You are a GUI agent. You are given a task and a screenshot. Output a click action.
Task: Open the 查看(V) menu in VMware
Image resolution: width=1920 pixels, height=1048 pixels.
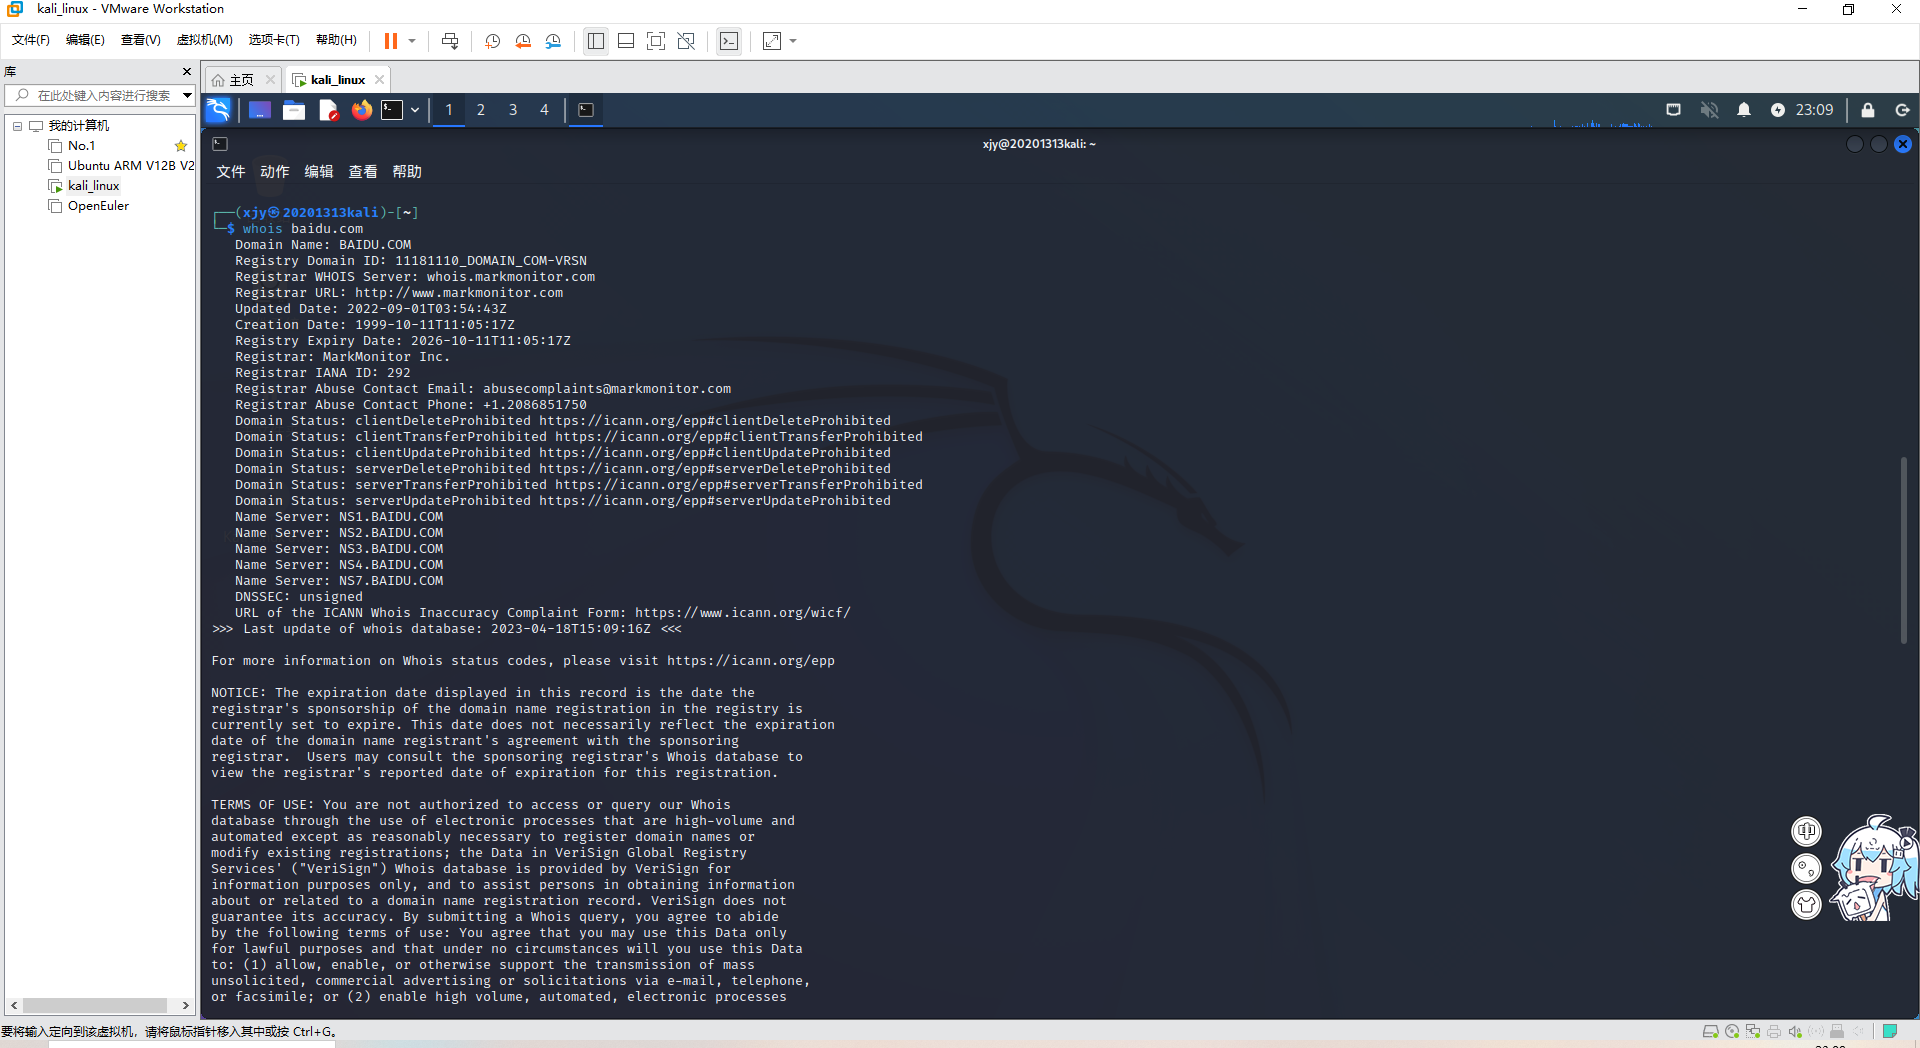(141, 40)
